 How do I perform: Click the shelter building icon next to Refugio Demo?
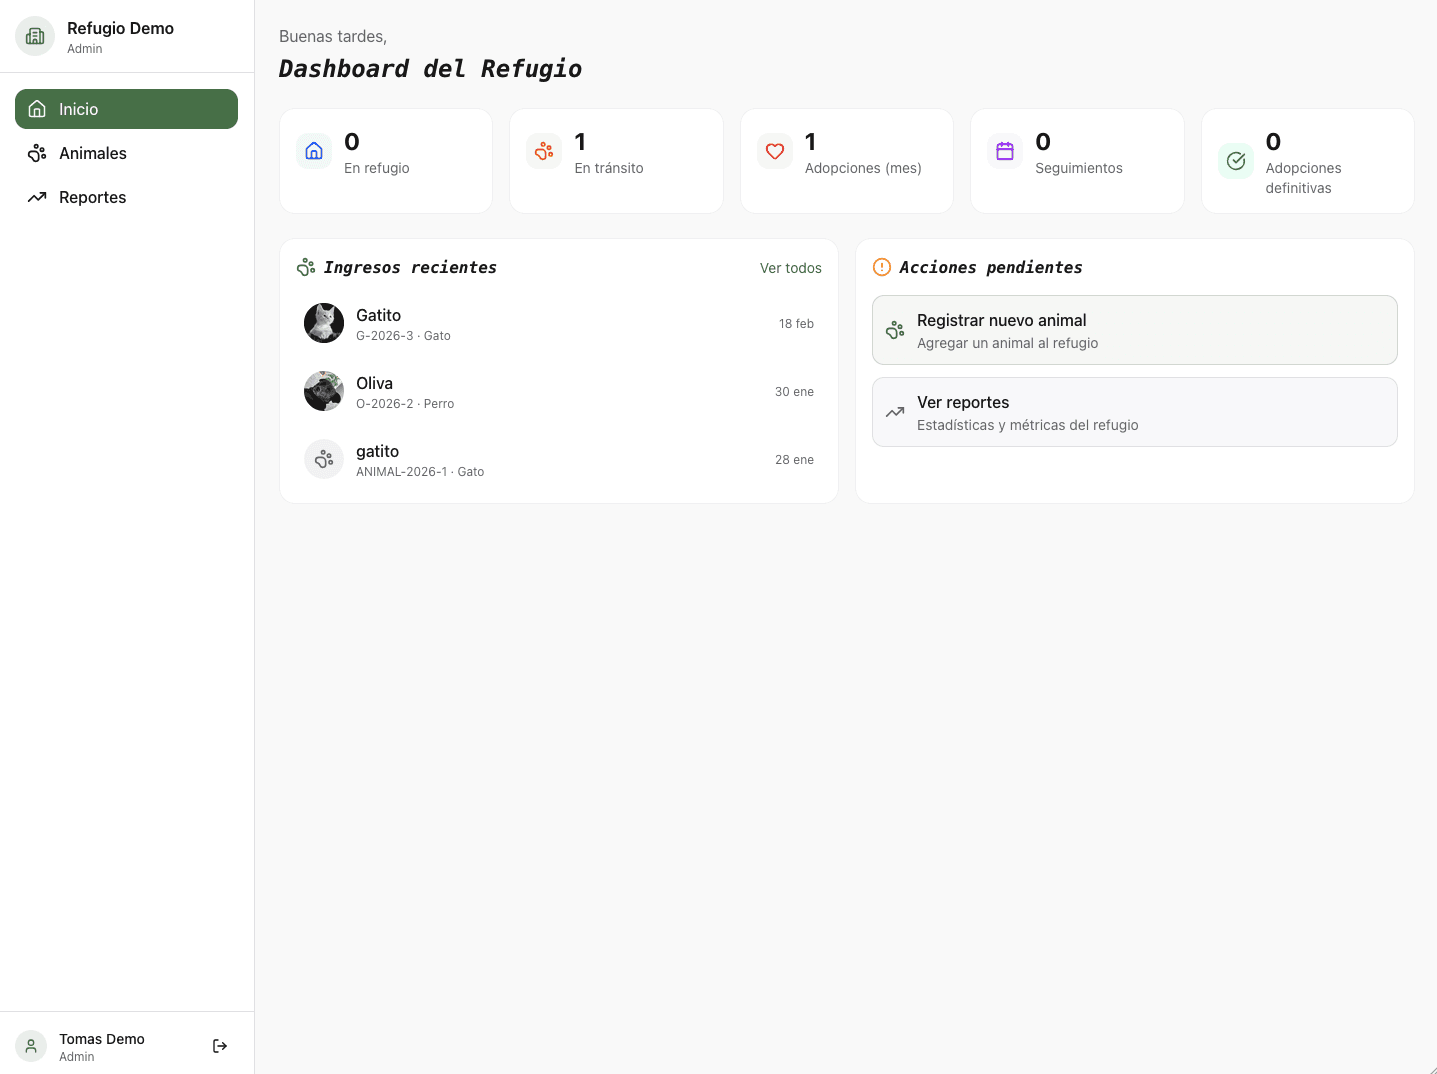(35, 36)
